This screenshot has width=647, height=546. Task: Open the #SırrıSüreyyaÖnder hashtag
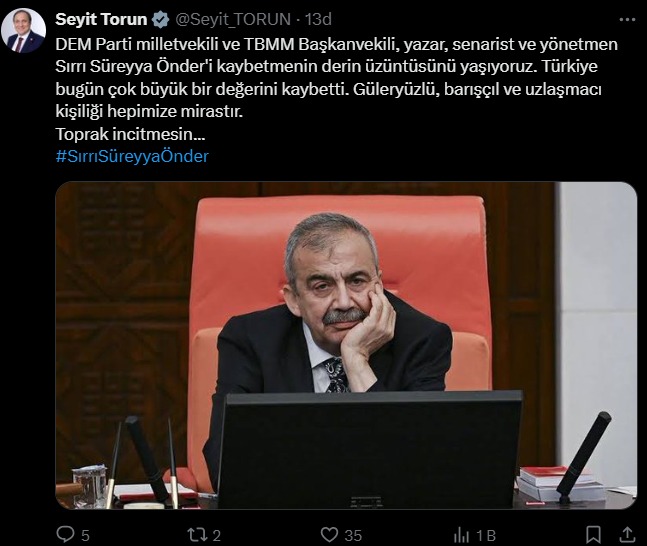tap(132, 156)
